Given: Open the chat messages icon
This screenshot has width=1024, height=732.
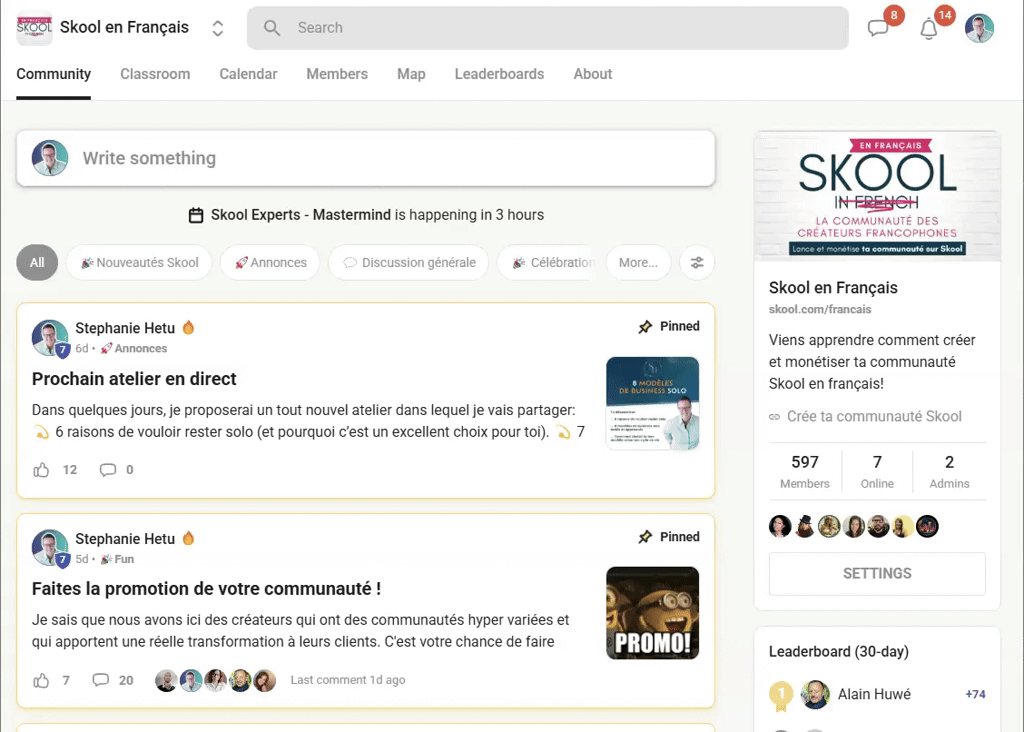Looking at the screenshot, I should (x=878, y=28).
